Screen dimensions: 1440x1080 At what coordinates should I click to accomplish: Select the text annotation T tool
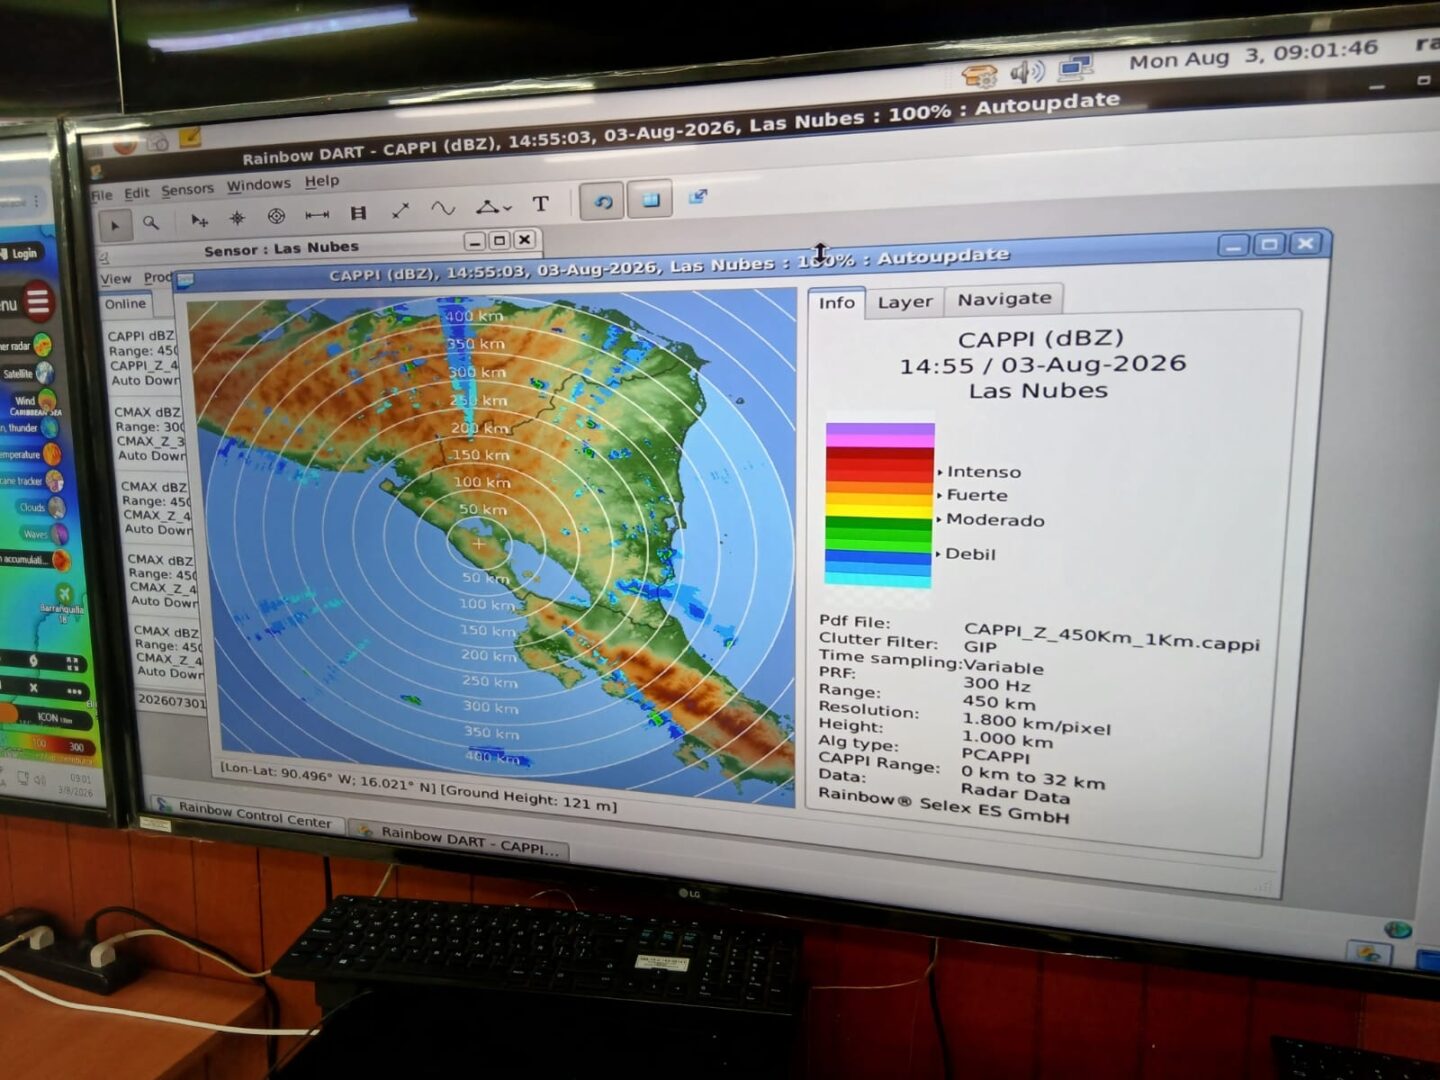coord(540,204)
